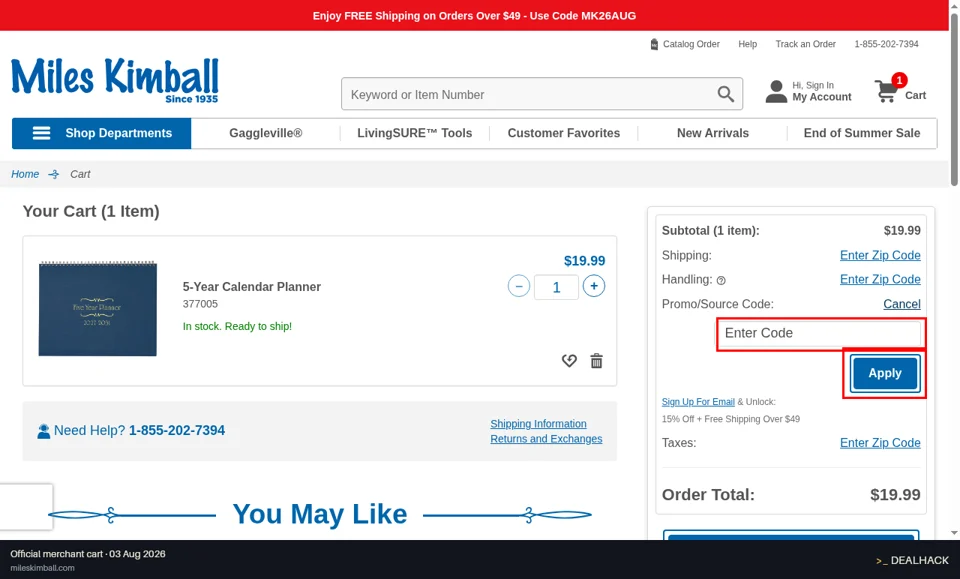Screen dimensions: 960x579
Task: Open Customer Favorites section
Action: [x=563, y=133]
